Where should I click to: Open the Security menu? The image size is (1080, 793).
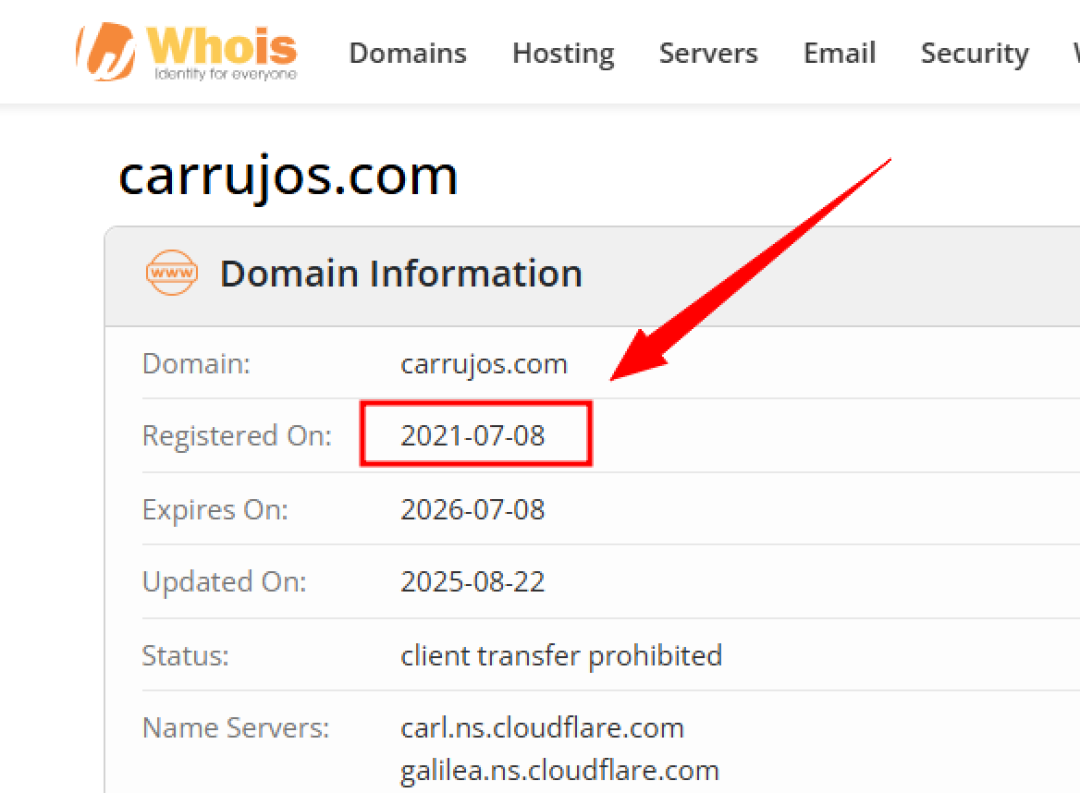pos(975,54)
